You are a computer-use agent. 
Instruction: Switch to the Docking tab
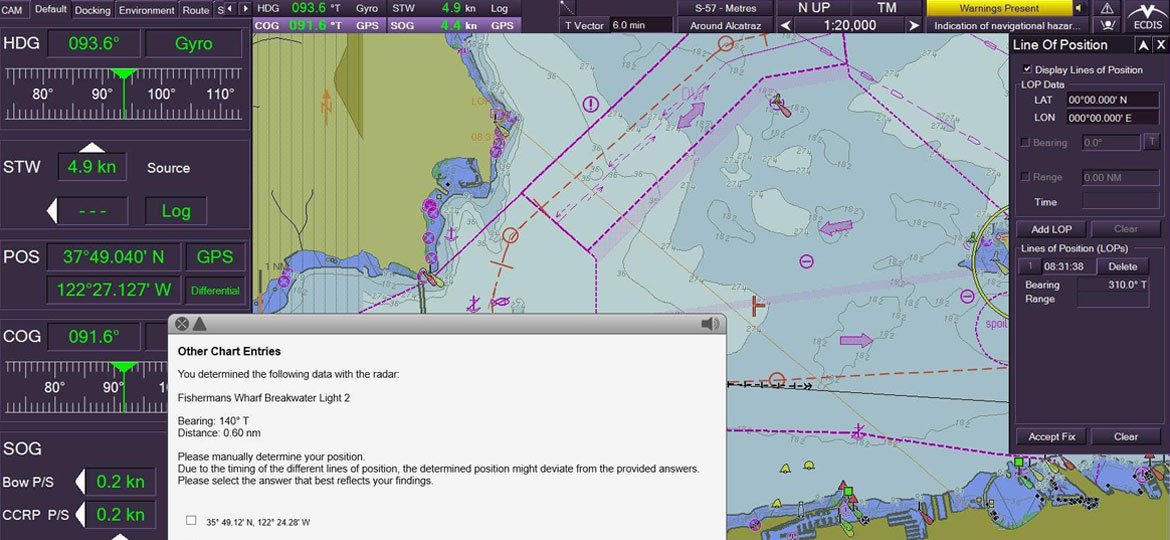click(93, 10)
